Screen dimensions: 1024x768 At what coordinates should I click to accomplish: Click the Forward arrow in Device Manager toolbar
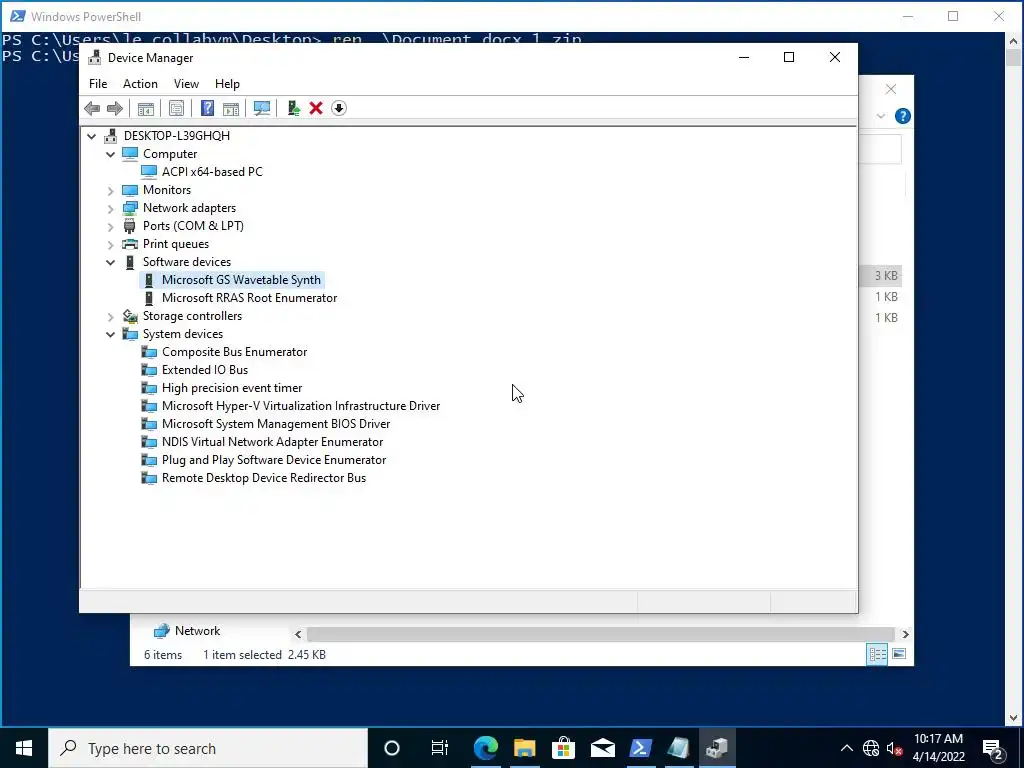coord(115,108)
